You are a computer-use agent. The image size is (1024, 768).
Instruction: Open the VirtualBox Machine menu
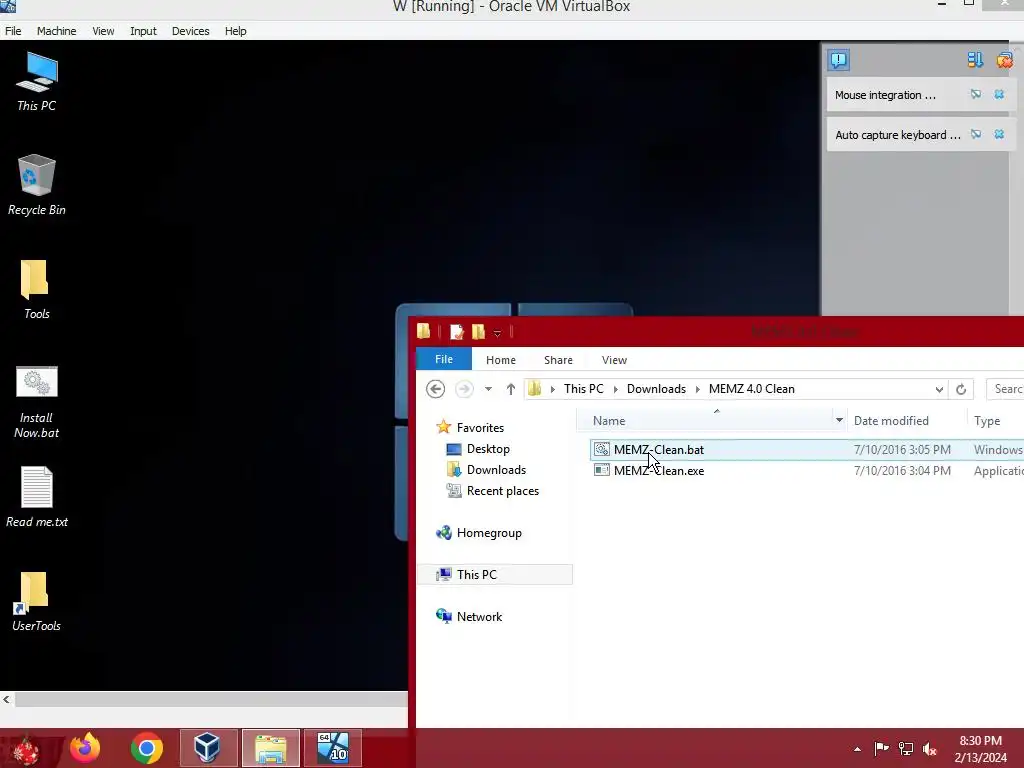56,31
